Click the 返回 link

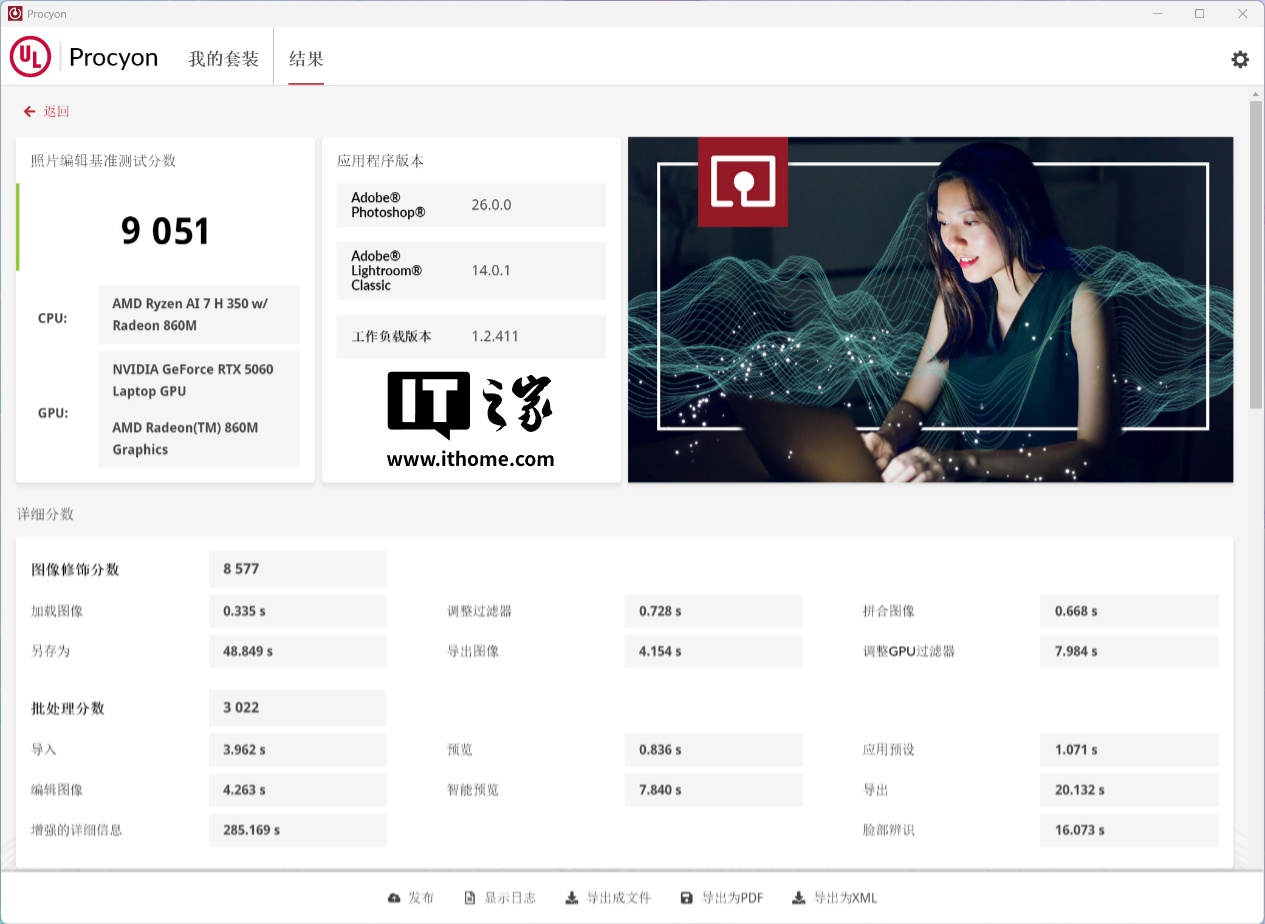pos(54,111)
